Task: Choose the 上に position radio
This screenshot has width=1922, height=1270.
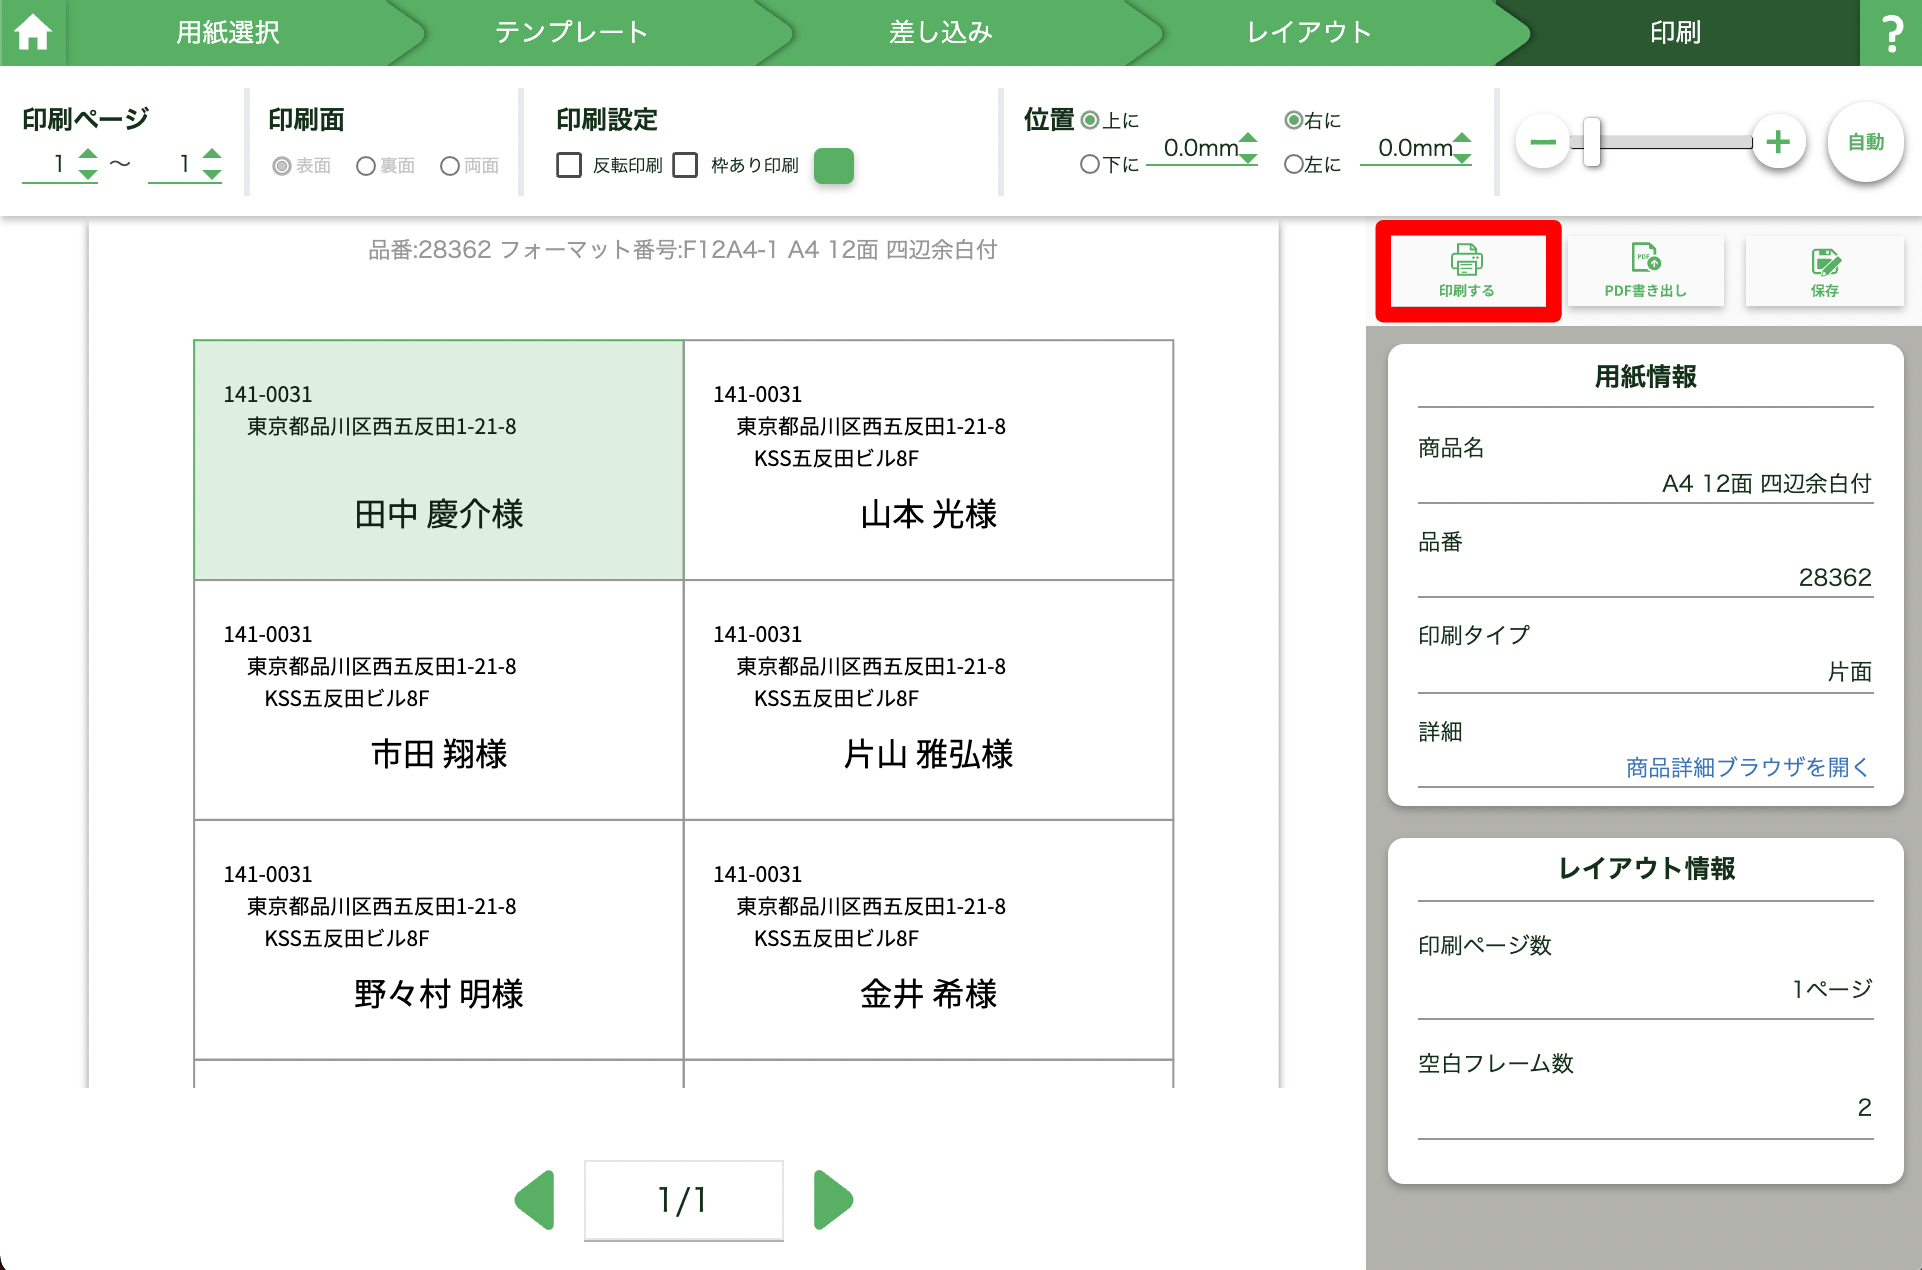Action: point(1090,120)
